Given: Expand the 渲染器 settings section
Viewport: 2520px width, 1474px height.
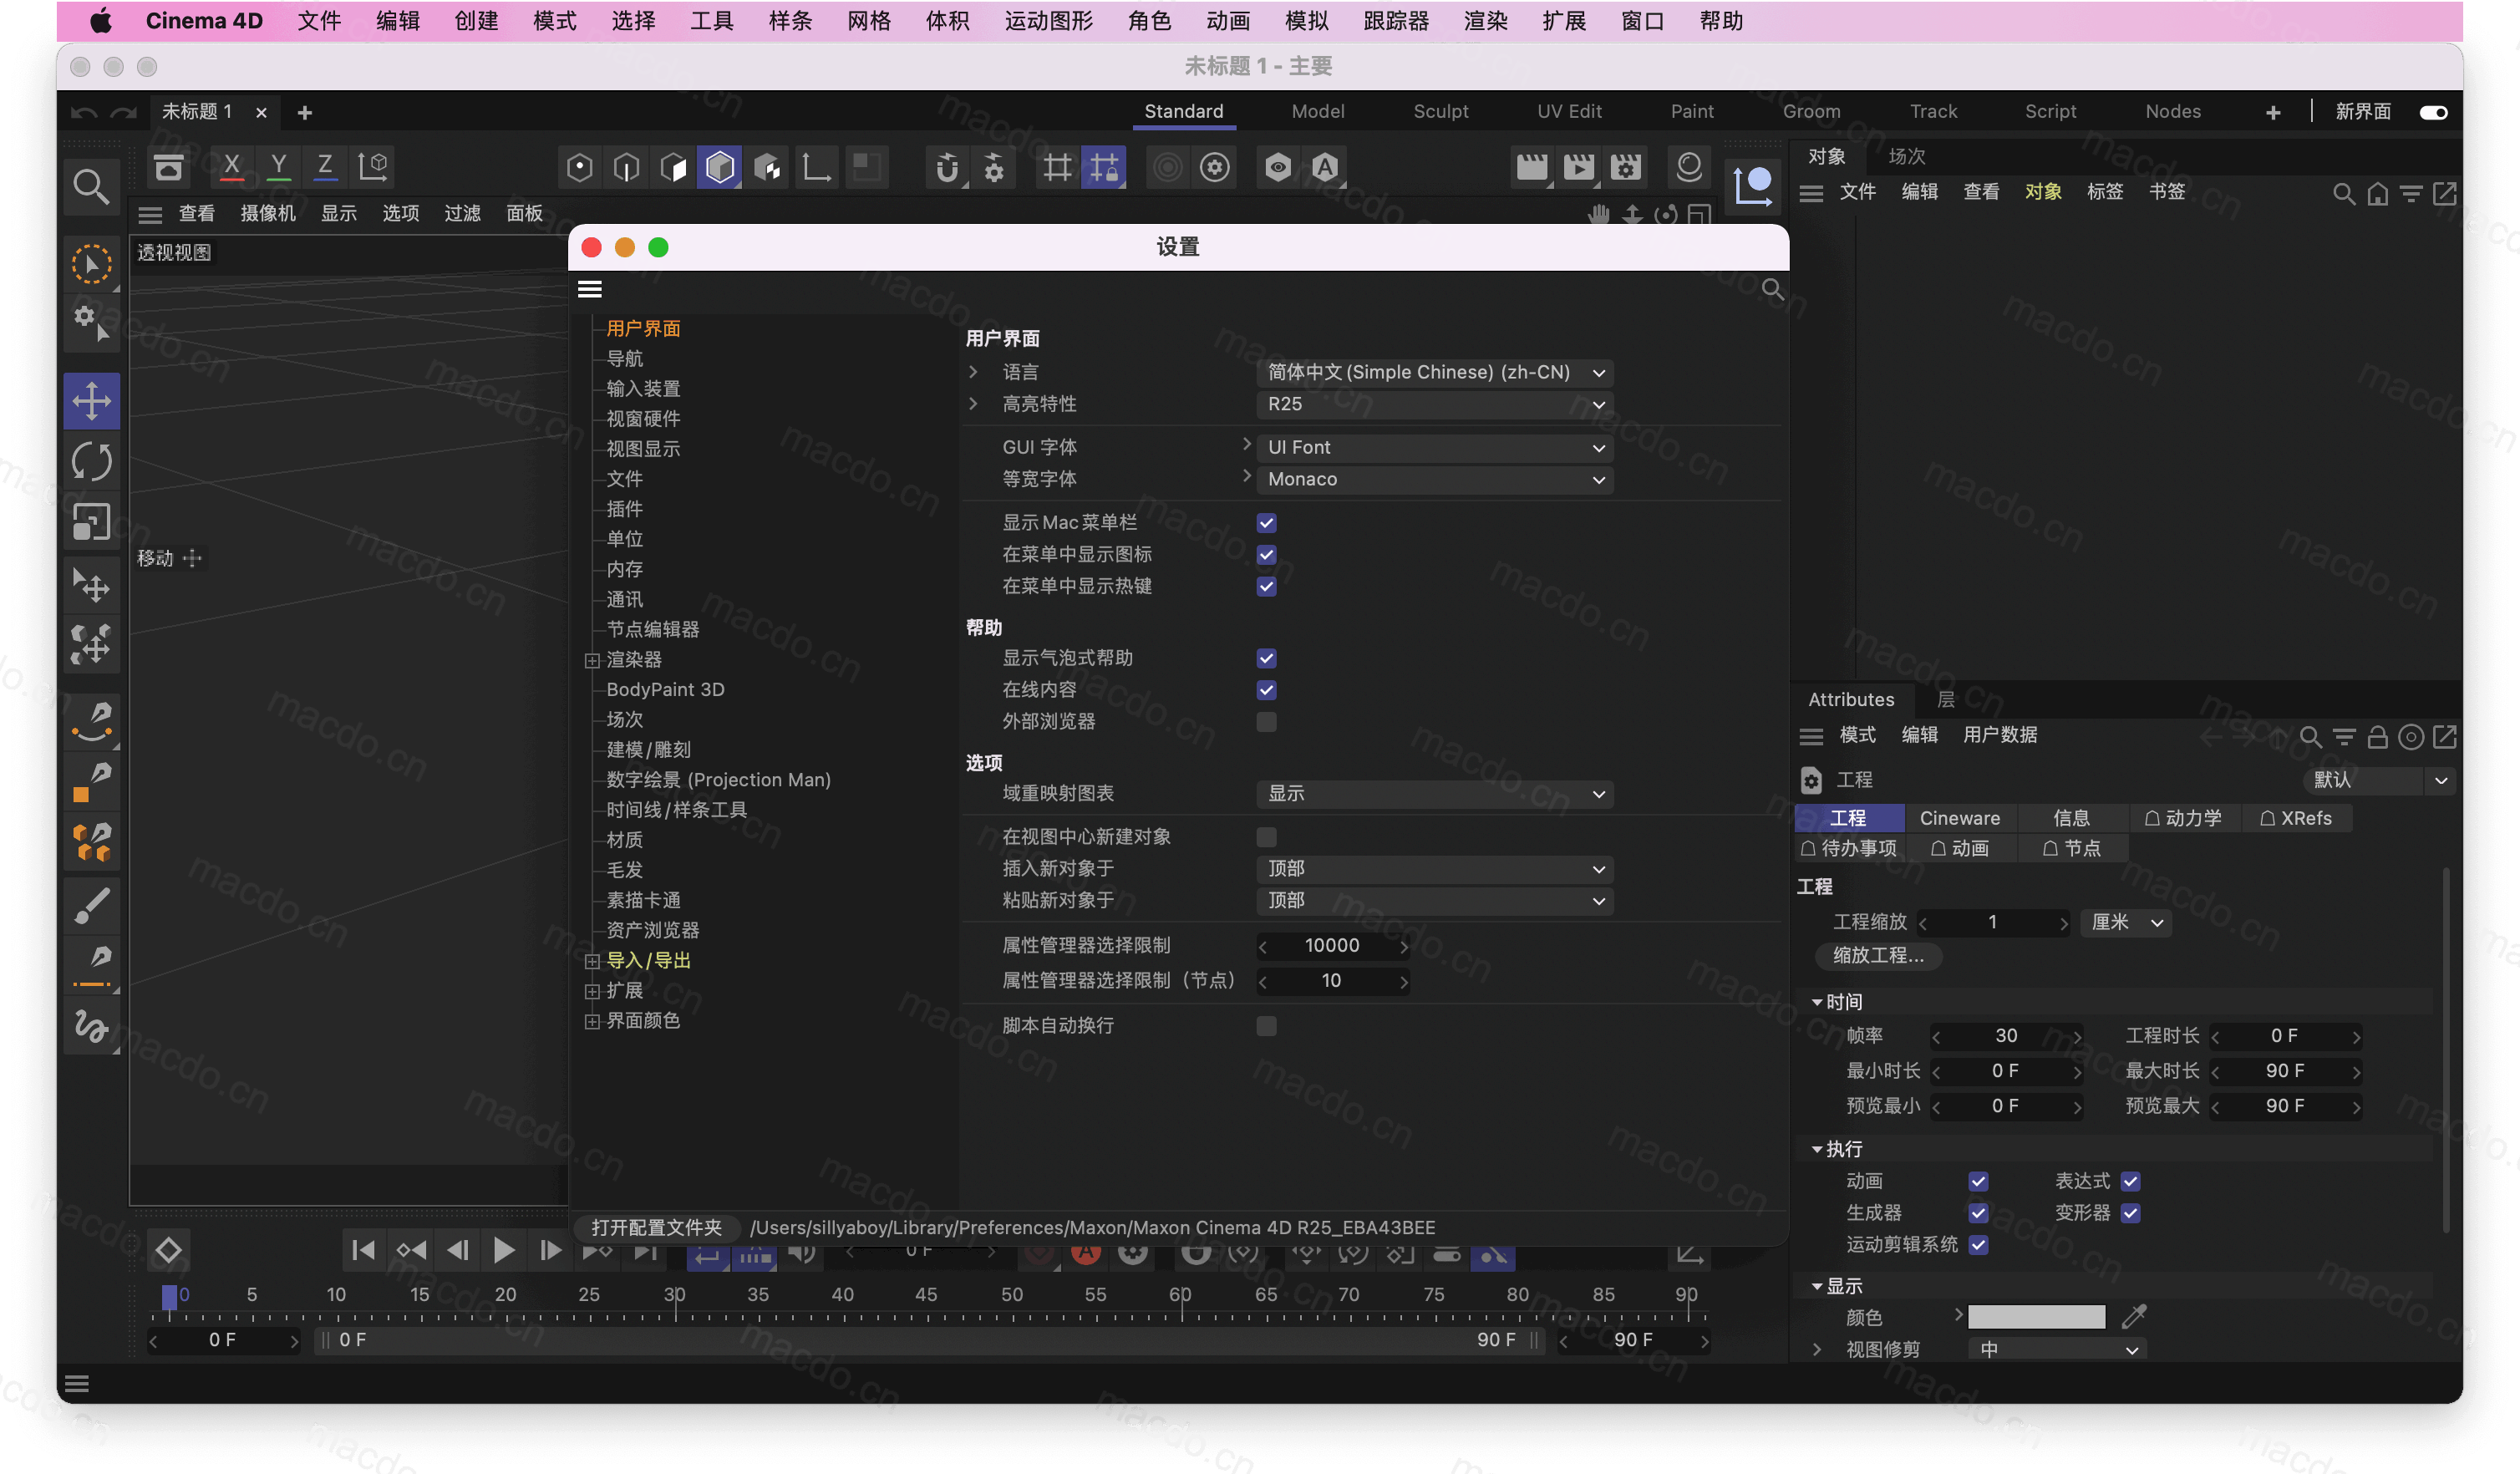Looking at the screenshot, I should pyautogui.click(x=591, y=658).
